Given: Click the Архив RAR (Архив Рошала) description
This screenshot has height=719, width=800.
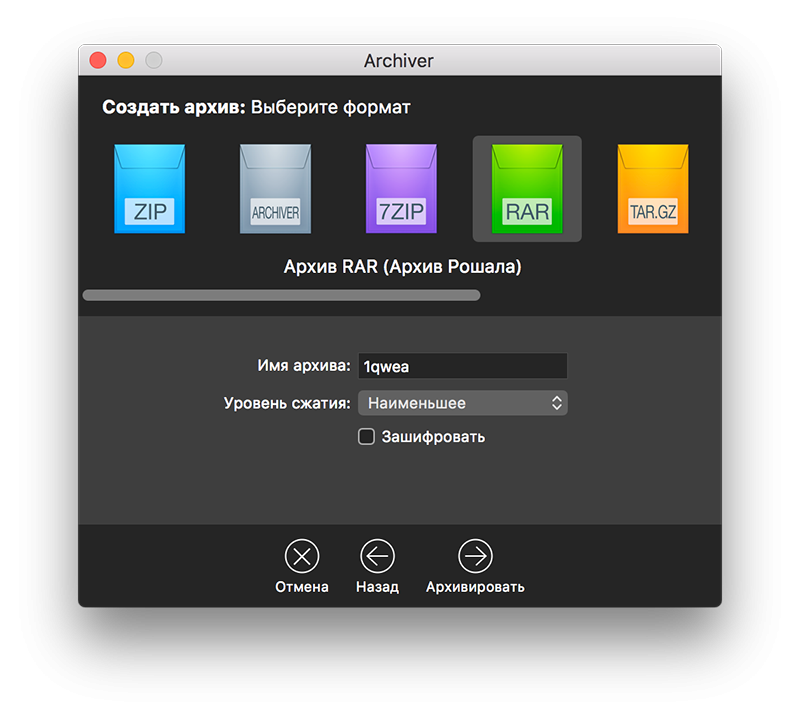Looking at the screenshot, I should pyautogui.click(x=403, y=266).
